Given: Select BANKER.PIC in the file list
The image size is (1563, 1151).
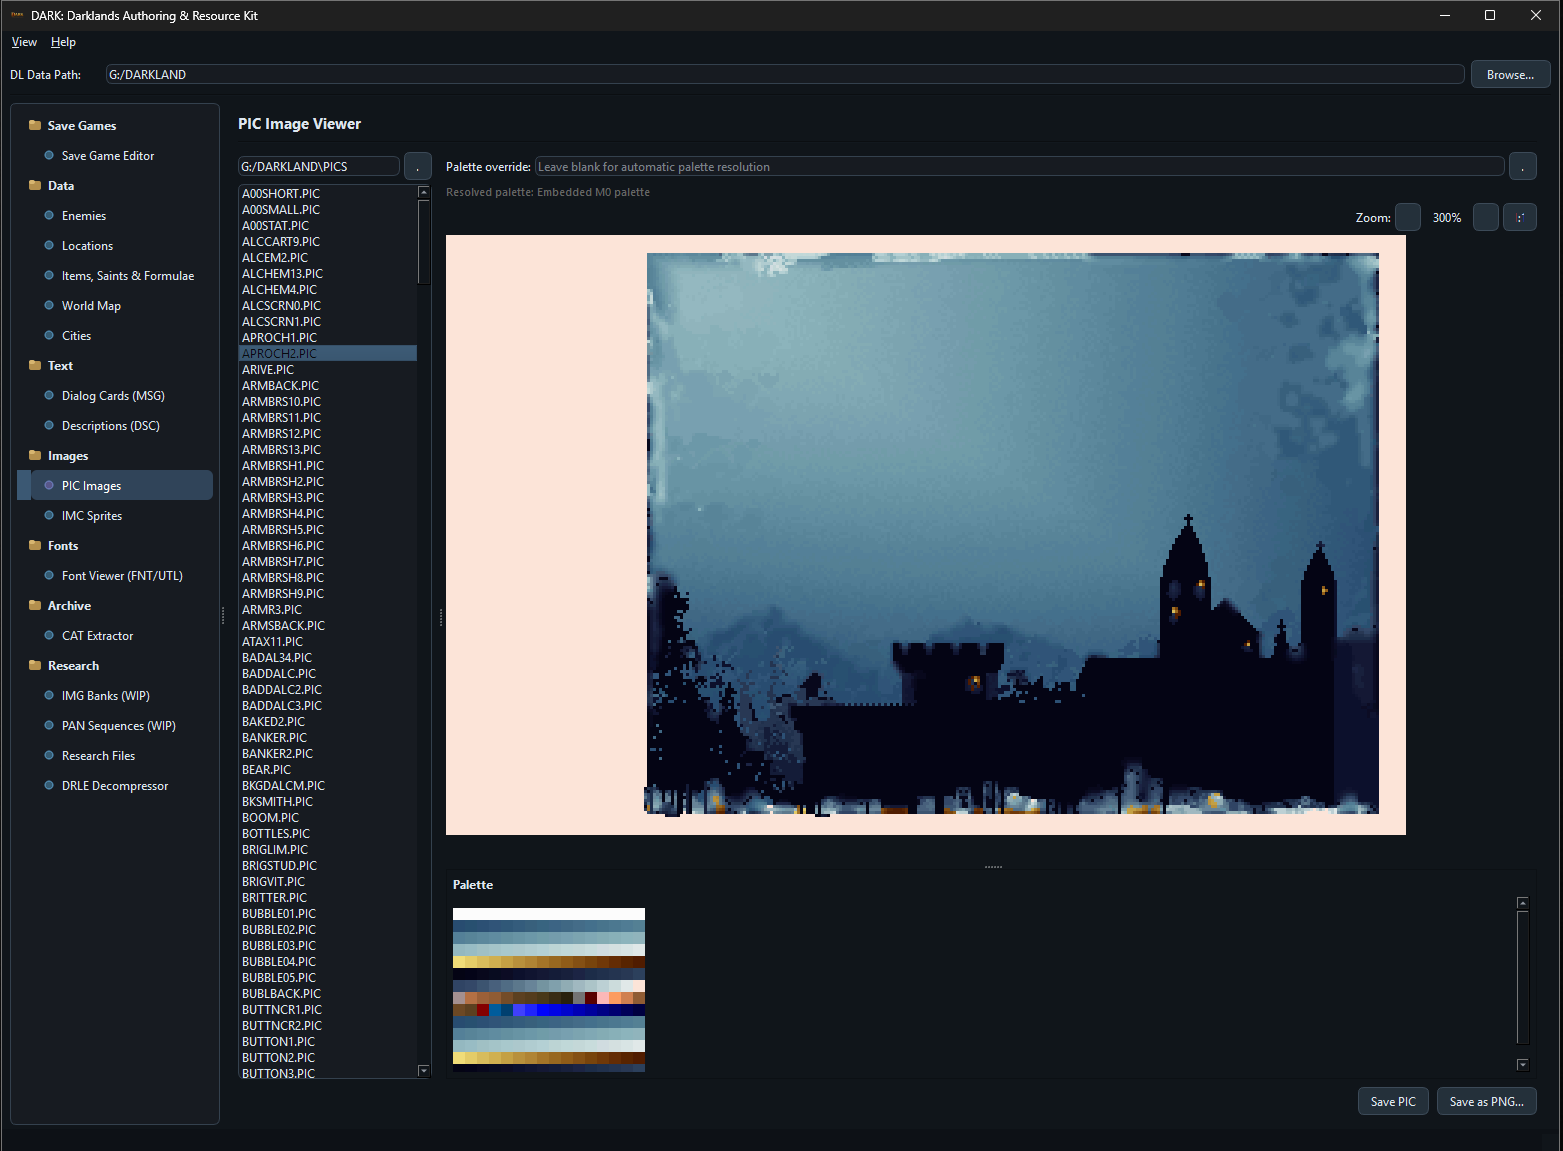Looking at the screenshot, I should click(x=328, y=738).
